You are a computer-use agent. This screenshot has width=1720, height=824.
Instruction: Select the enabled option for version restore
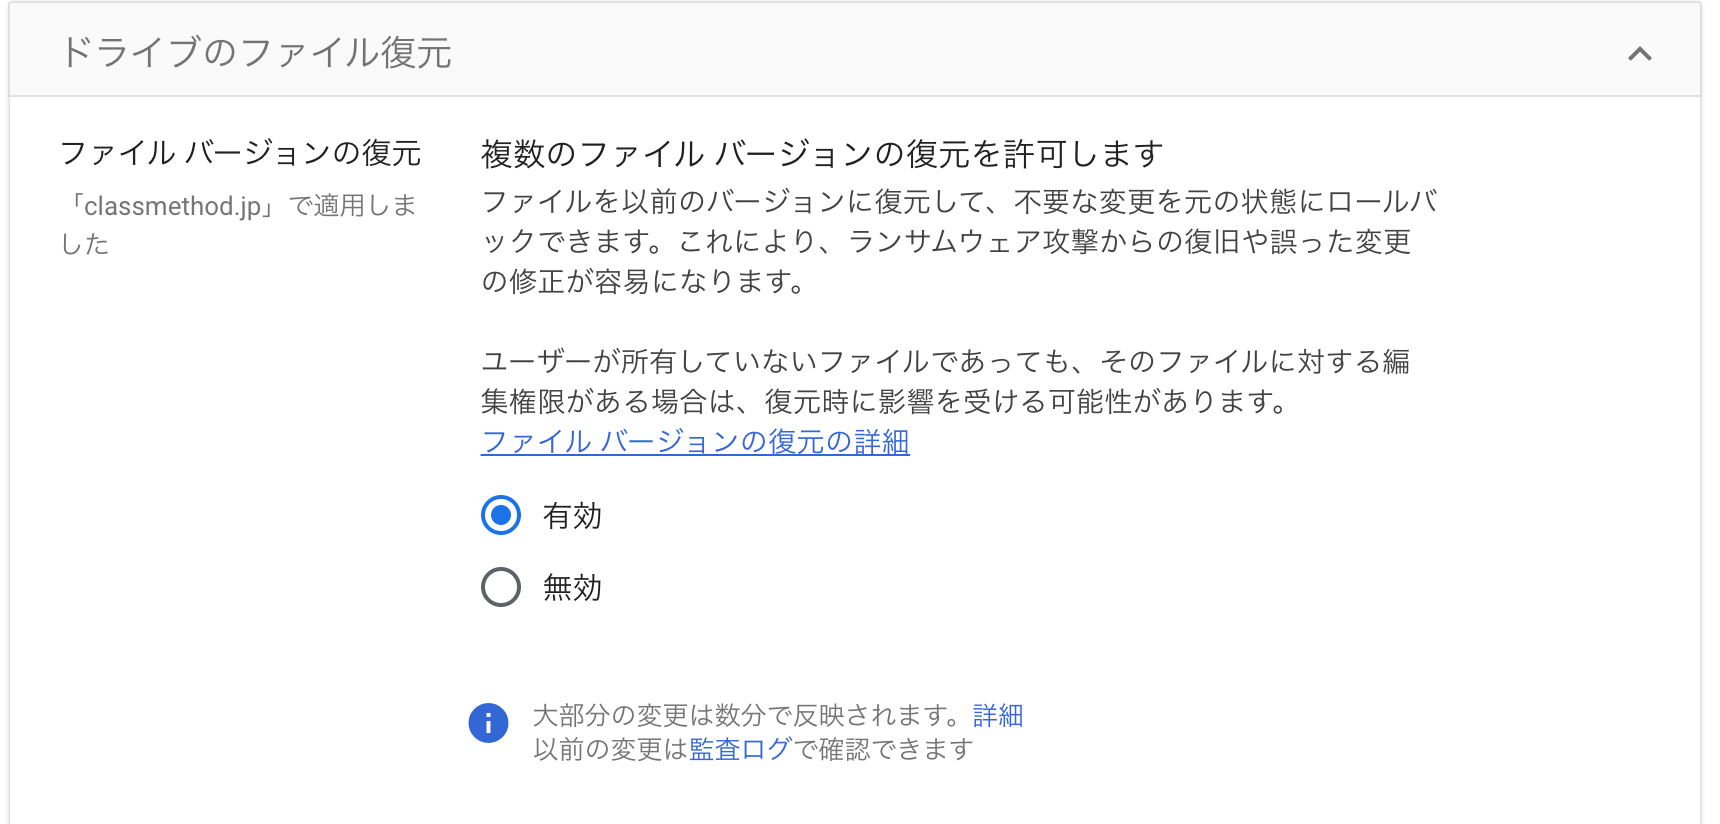[499, 517]
